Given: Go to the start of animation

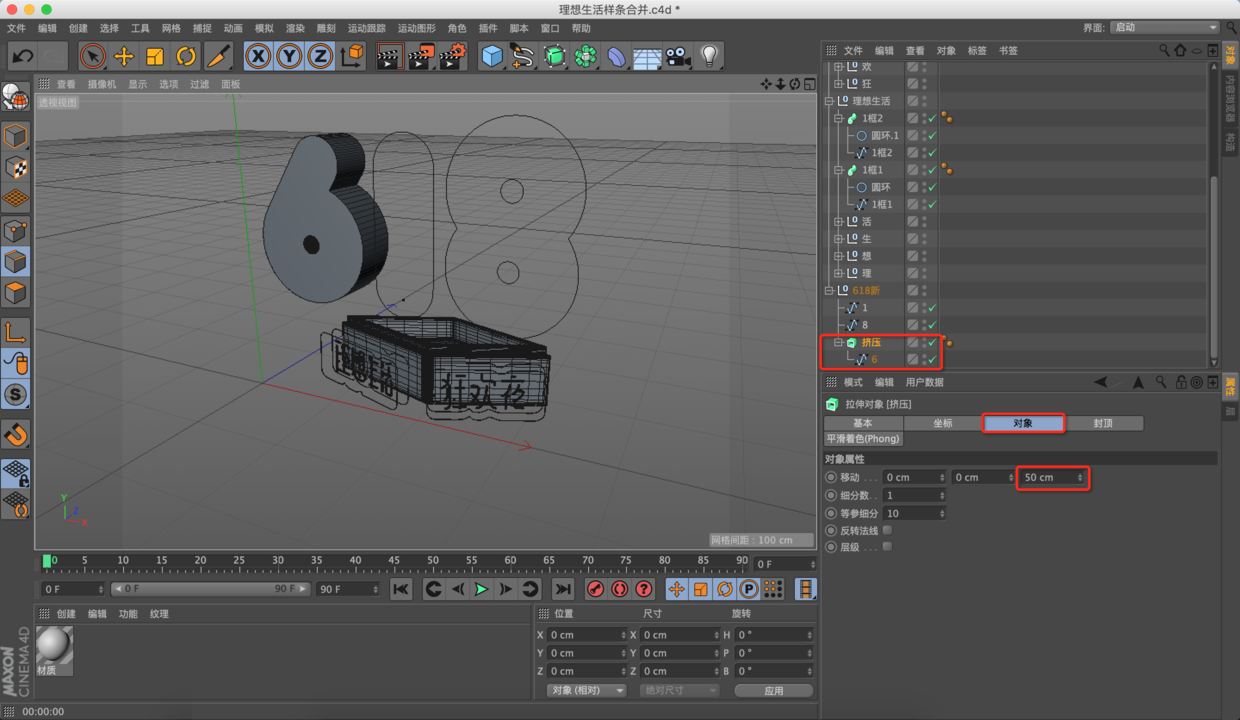Looking at the screenshot, I should 400,589.
